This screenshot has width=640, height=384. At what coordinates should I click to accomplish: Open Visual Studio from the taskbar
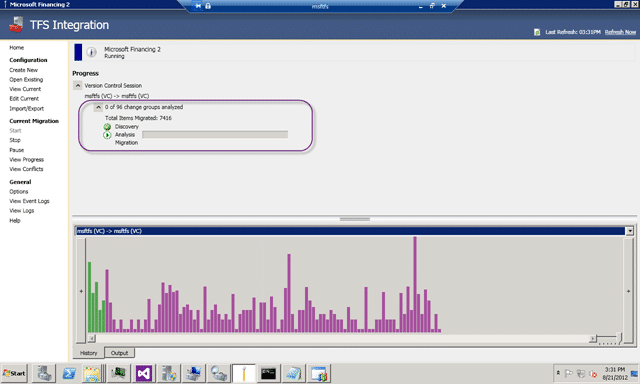144,373
